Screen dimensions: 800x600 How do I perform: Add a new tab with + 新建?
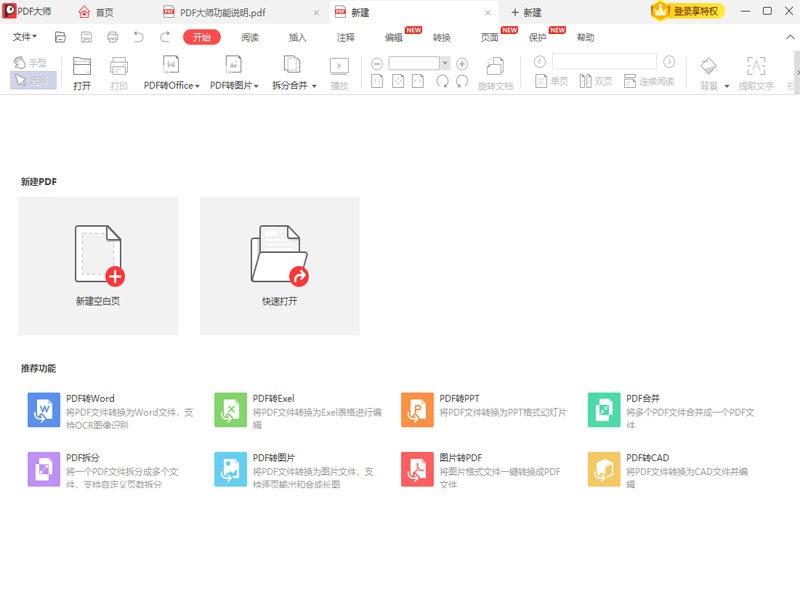pos(526,12)
